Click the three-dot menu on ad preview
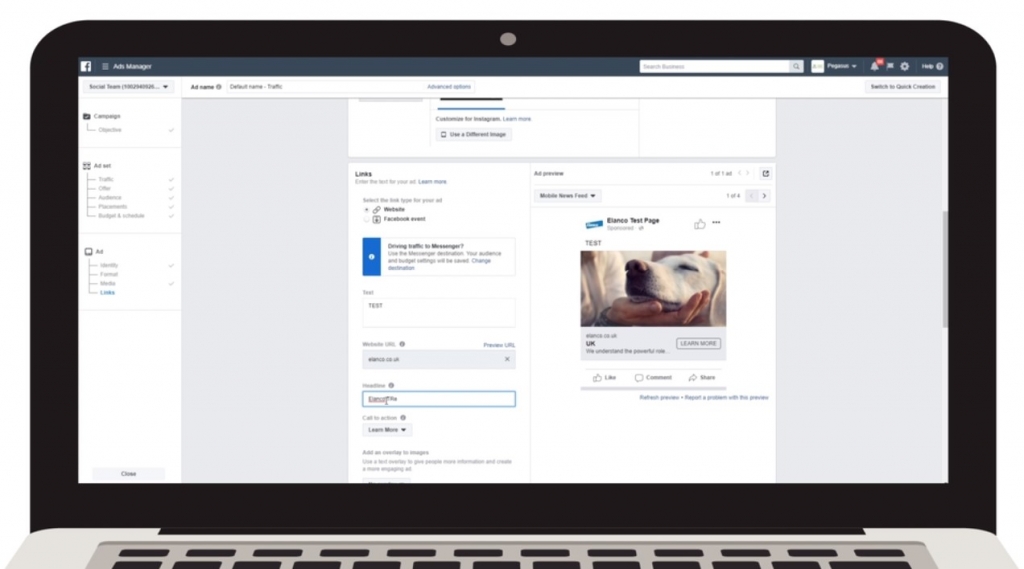 716,223
